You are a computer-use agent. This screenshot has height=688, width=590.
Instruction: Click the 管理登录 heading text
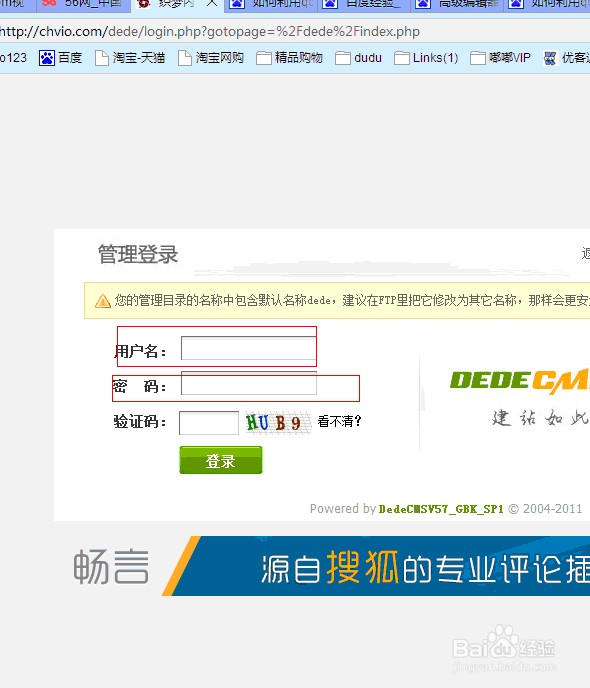point(138,254)
